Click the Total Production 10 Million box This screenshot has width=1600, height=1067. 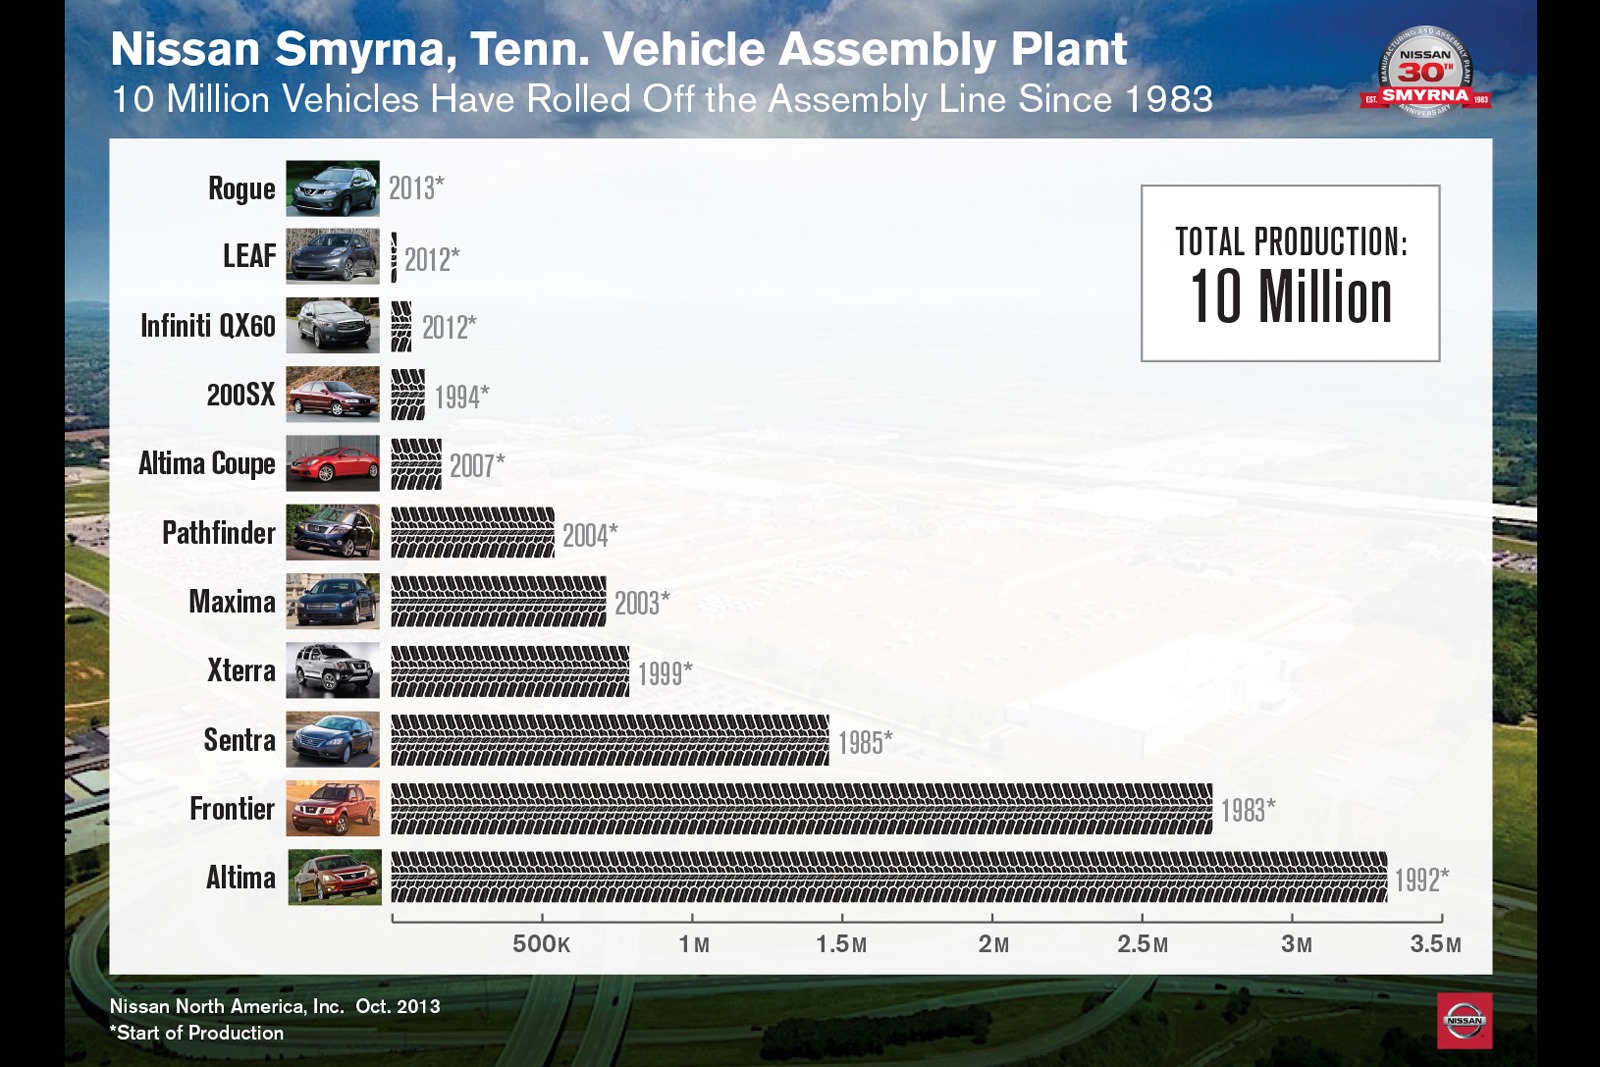tap(1290, 273)
